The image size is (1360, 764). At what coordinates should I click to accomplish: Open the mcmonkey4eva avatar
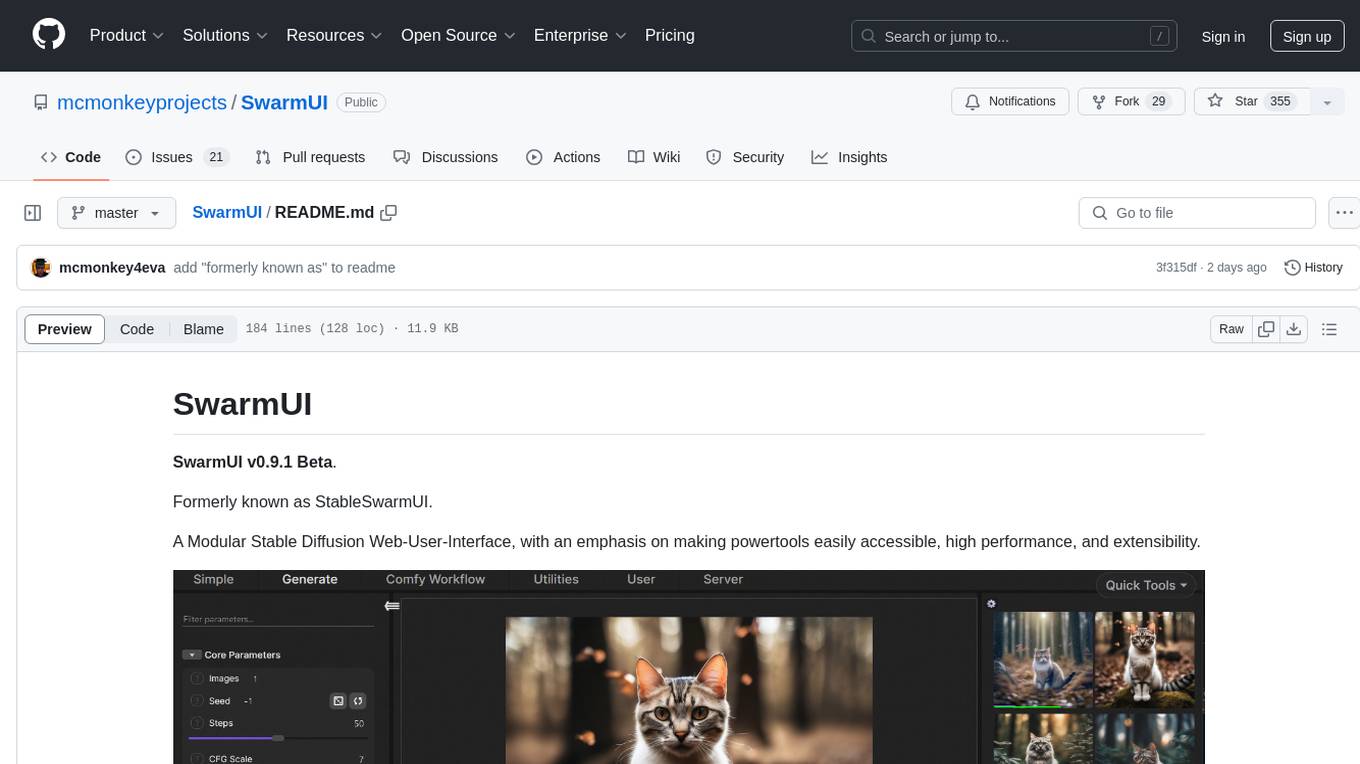pos(41,267)
